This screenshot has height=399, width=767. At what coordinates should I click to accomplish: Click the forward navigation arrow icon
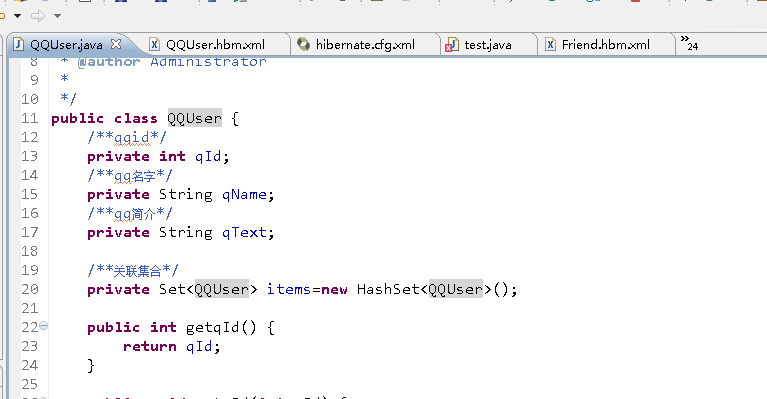click(38, 16)
